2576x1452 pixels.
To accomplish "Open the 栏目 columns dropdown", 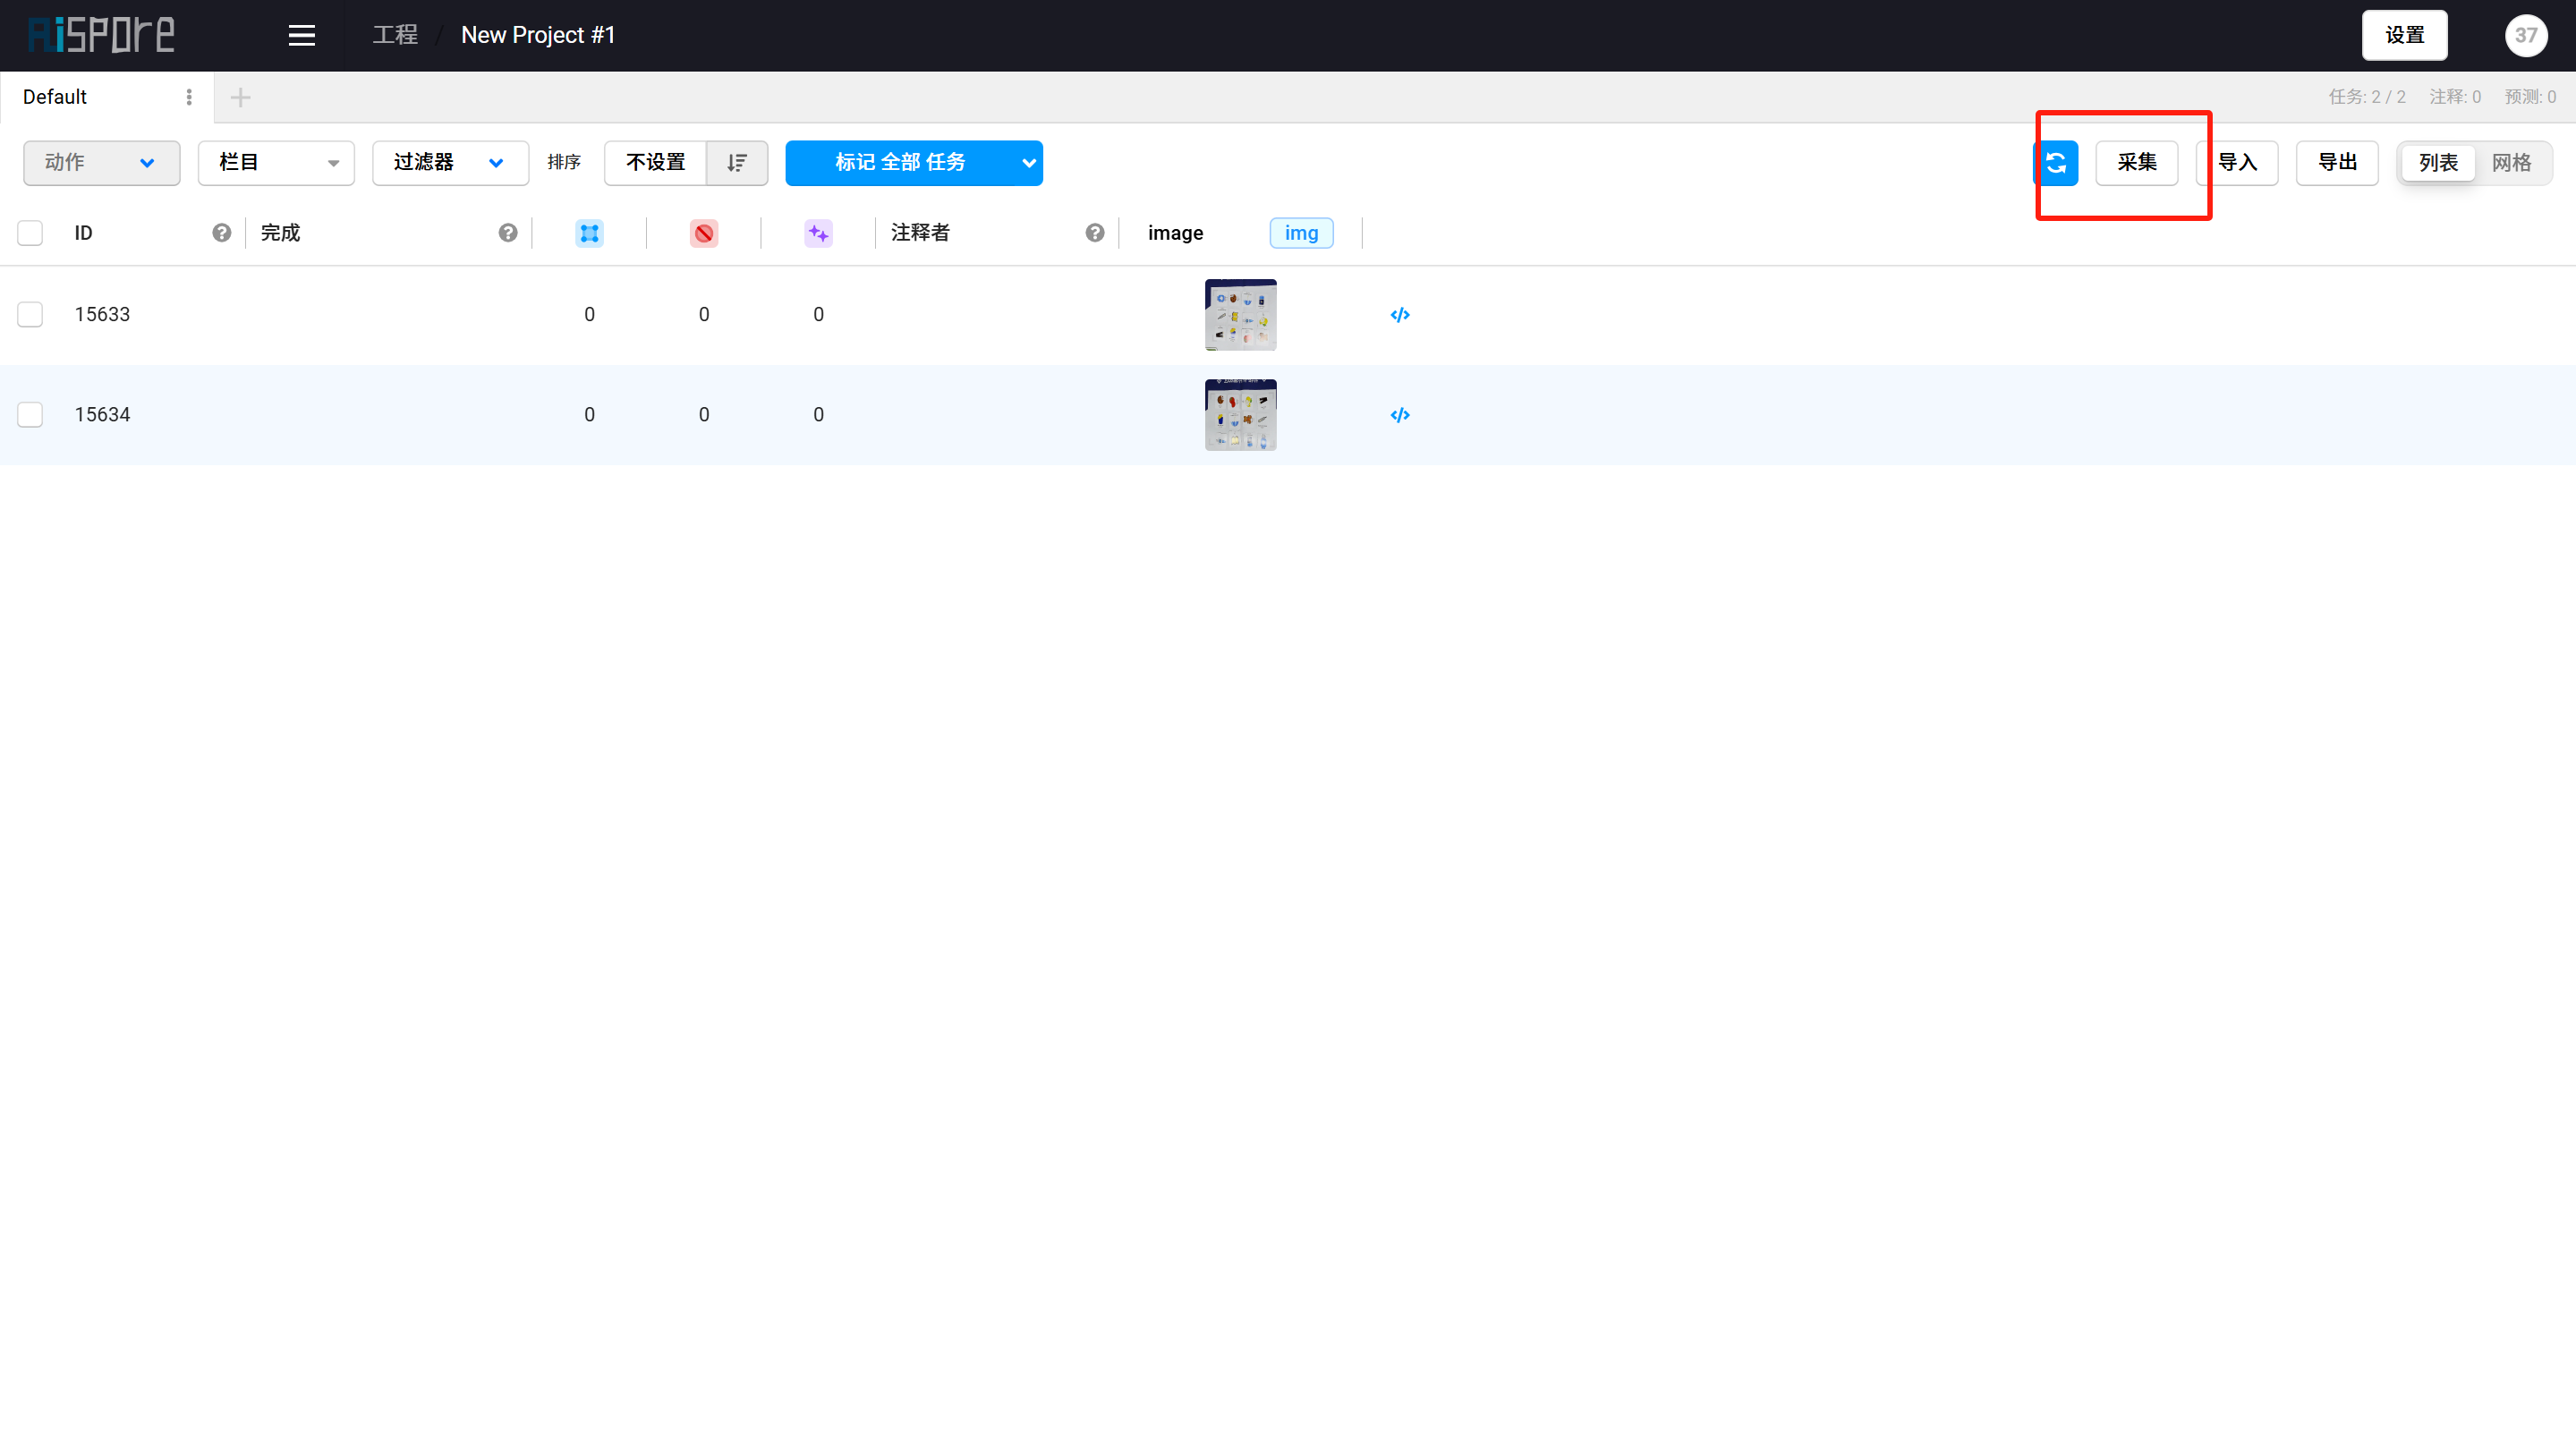I will [x=276, y=163].
